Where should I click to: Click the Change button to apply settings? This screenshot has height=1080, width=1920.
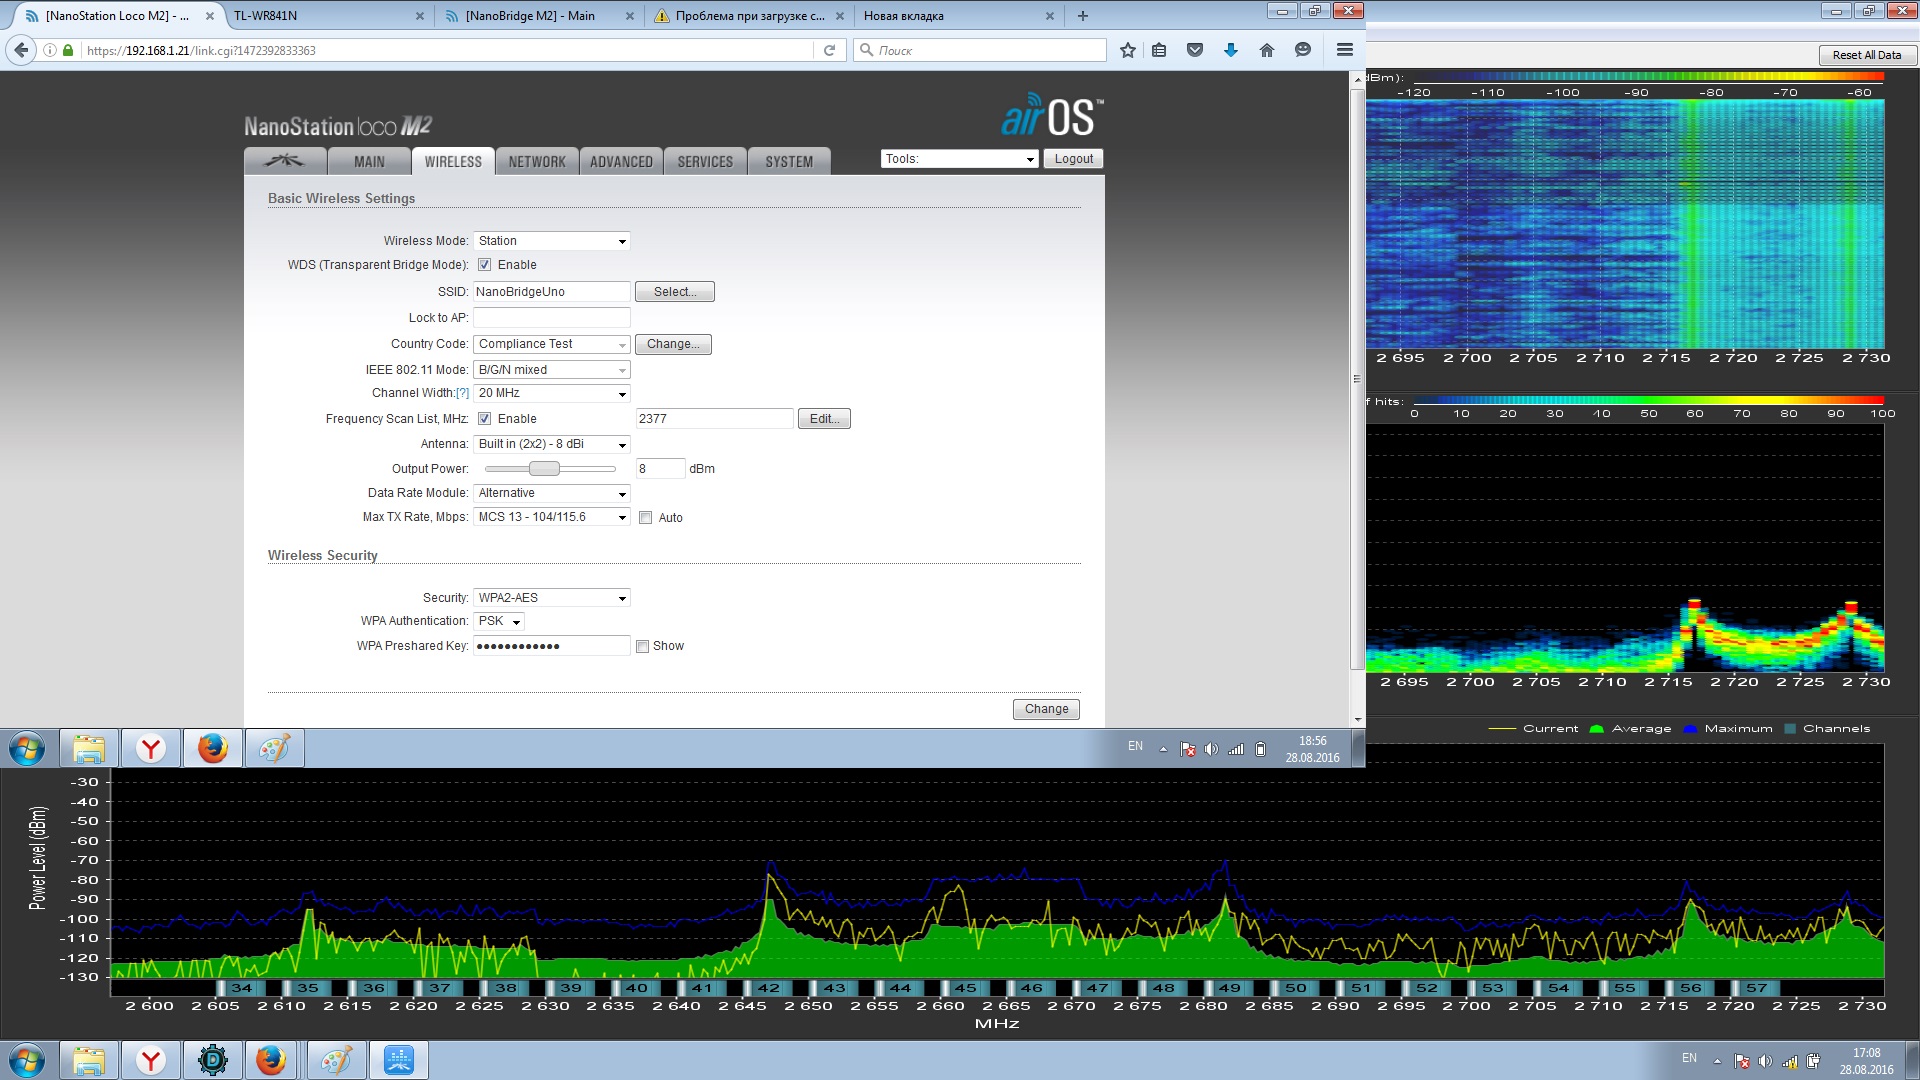click(x=1046, y=709)
